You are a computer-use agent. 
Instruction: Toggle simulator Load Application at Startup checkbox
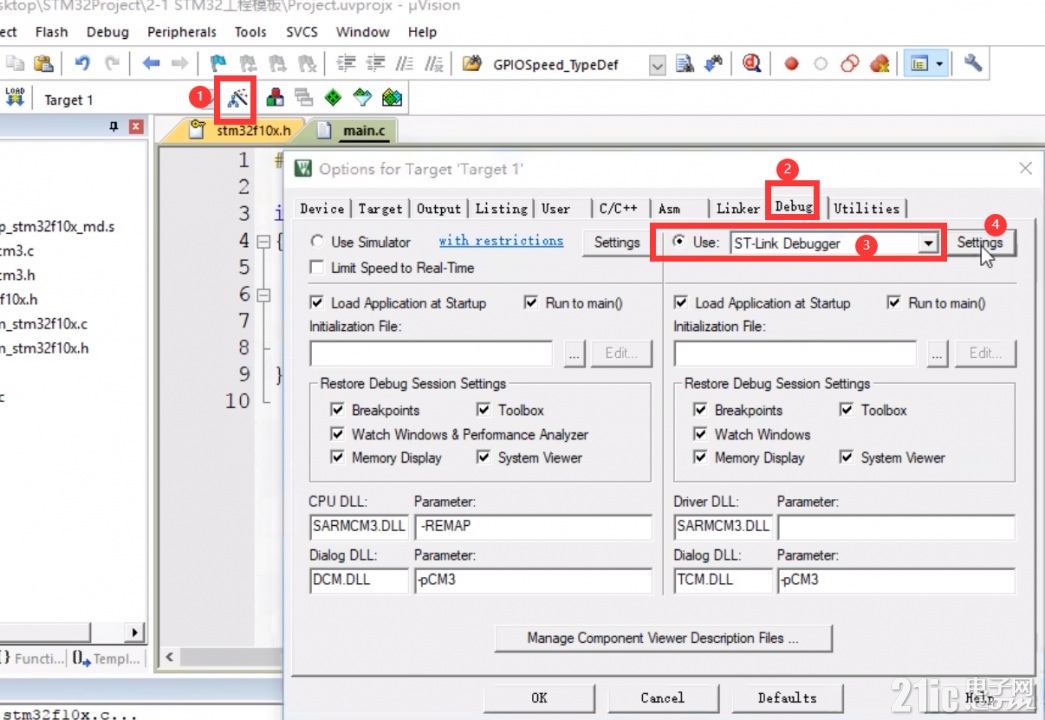[317, 303]
